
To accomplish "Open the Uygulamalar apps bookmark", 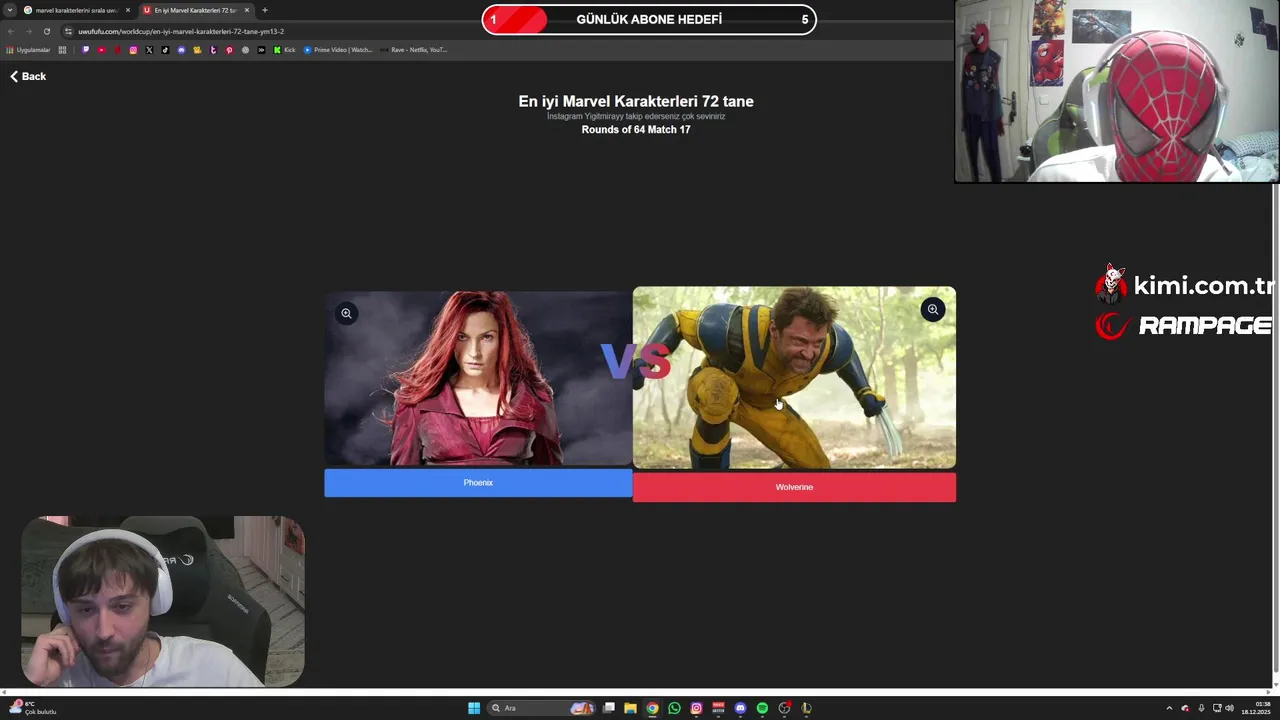I will [x=28, y=50].
